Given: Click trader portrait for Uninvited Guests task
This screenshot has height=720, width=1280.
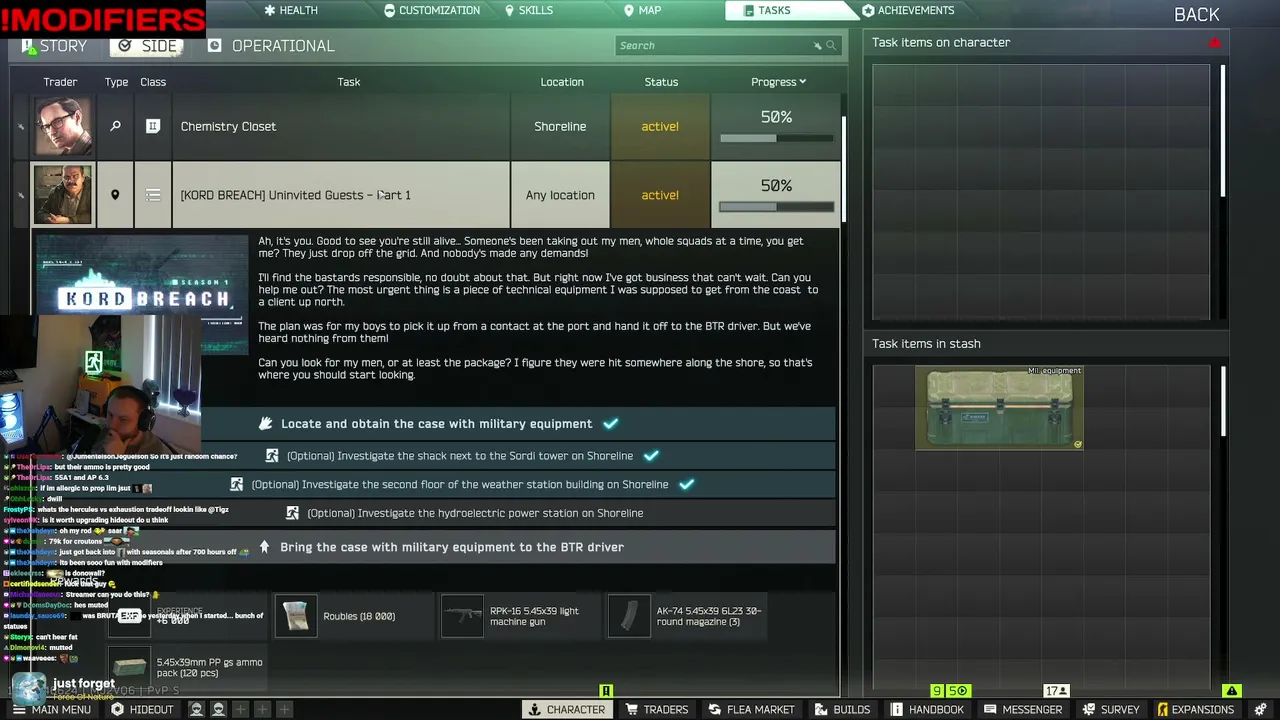Looking at the screenshot, I should coord(63,195).
